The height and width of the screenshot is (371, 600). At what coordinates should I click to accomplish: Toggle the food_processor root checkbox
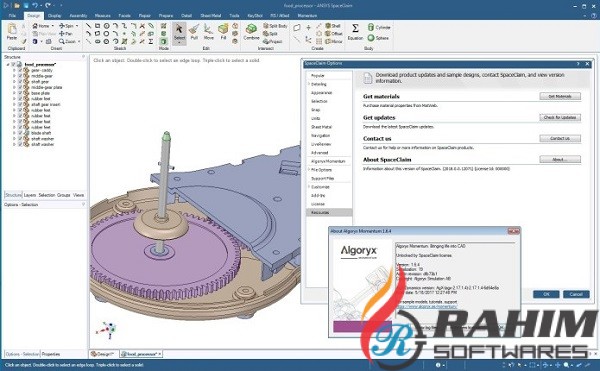point(13,65)
